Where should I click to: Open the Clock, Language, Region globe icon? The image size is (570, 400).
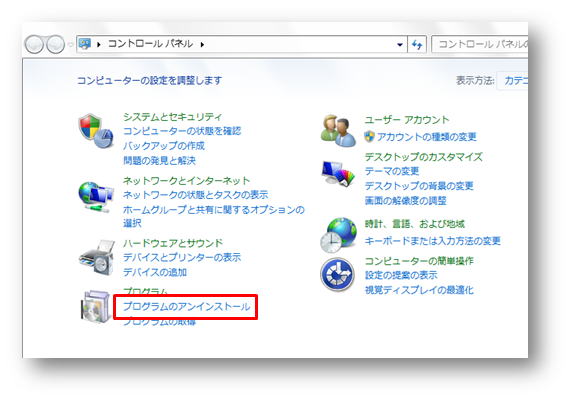[338, 235]
